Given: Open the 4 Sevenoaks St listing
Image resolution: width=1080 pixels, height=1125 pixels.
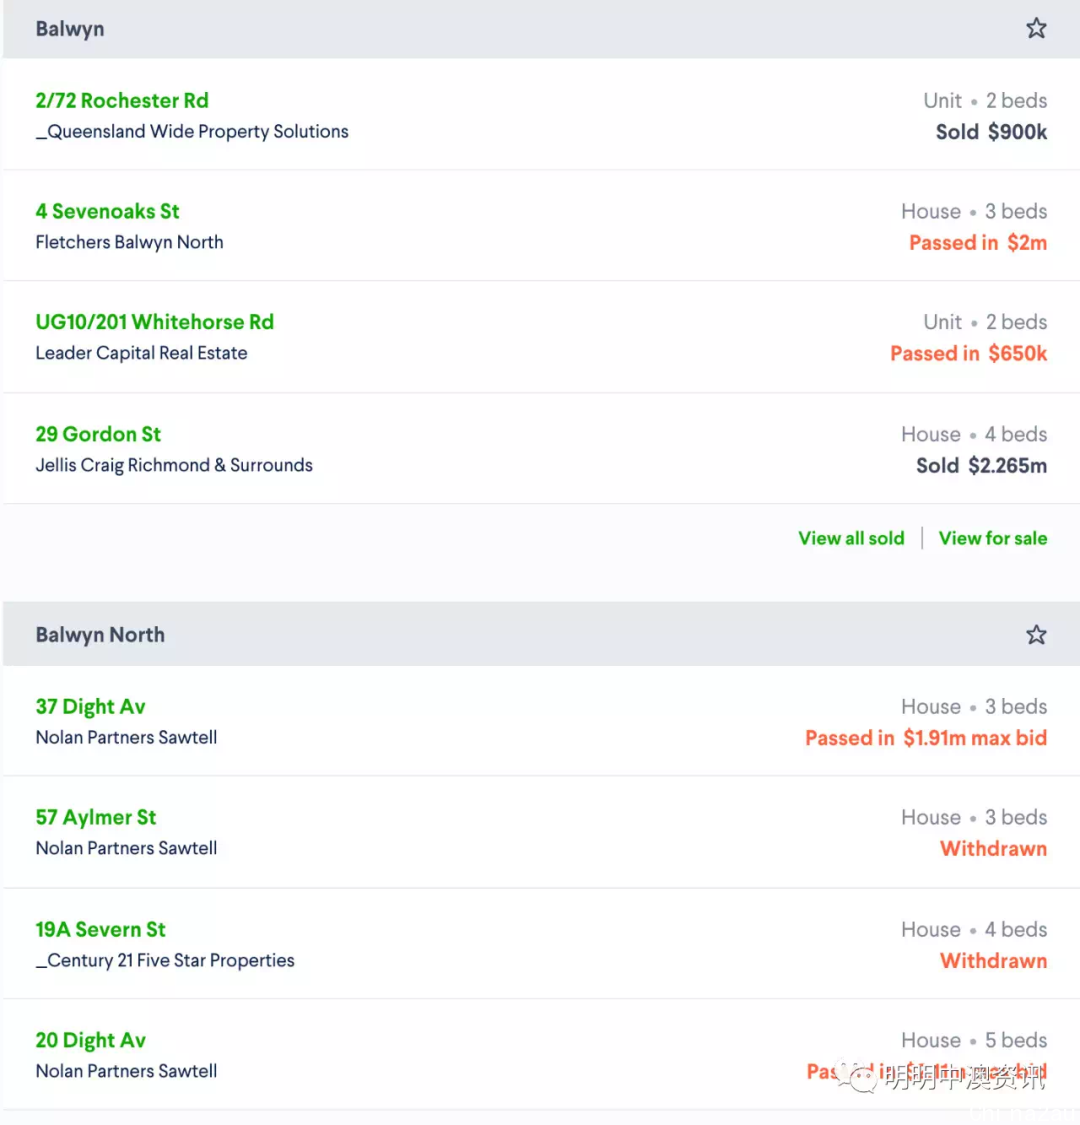Looking at the screenshot, I should point(108,211).
